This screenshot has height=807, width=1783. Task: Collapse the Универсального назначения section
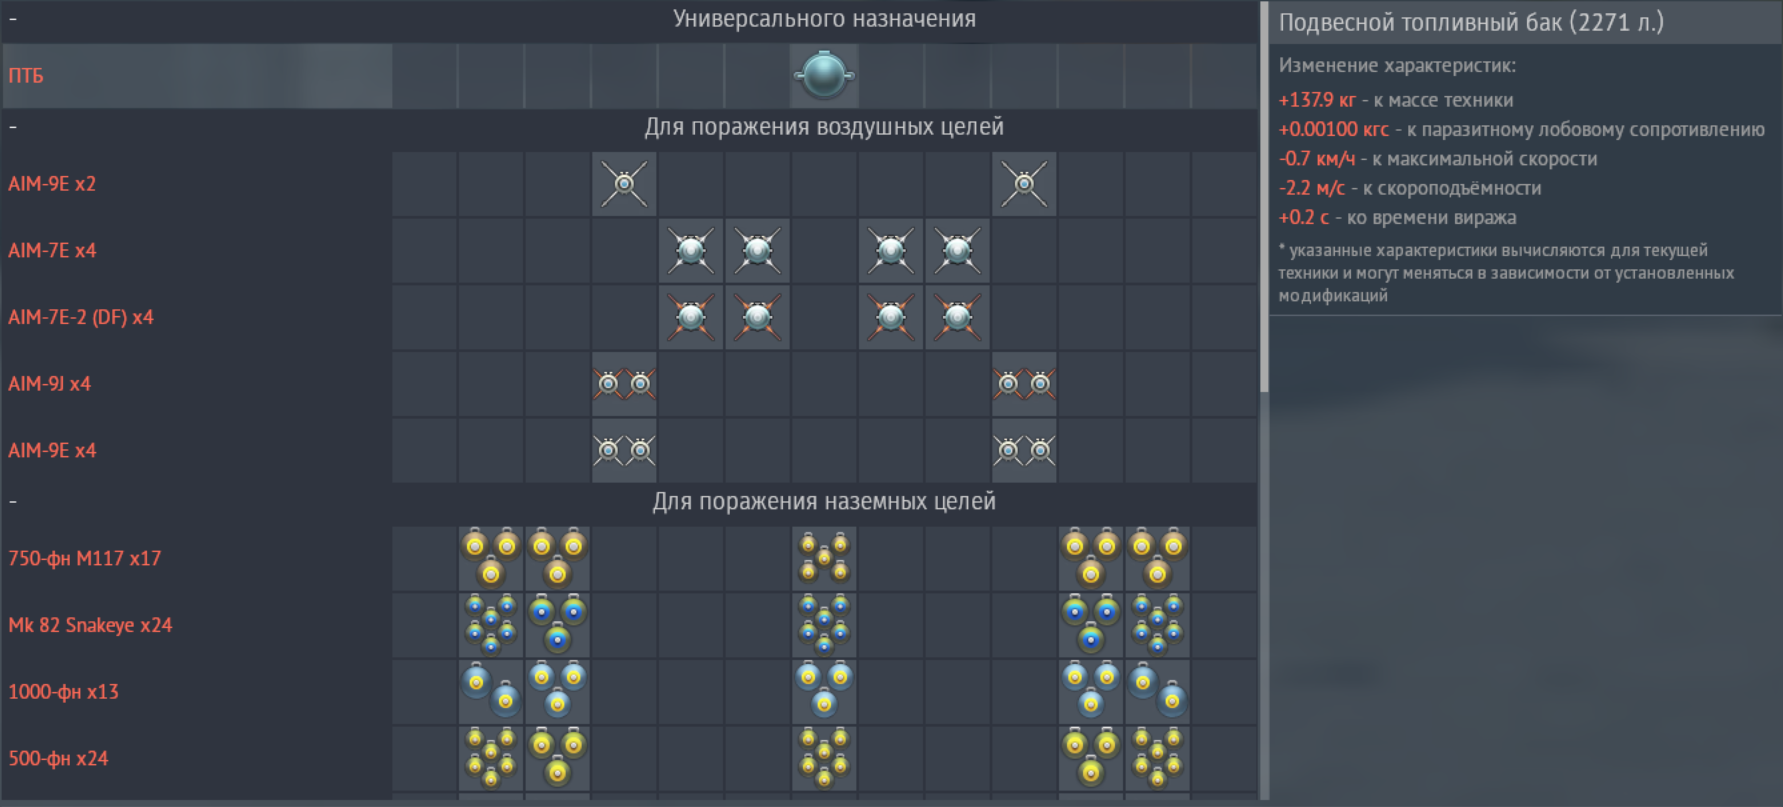click(x=13, y=19)
